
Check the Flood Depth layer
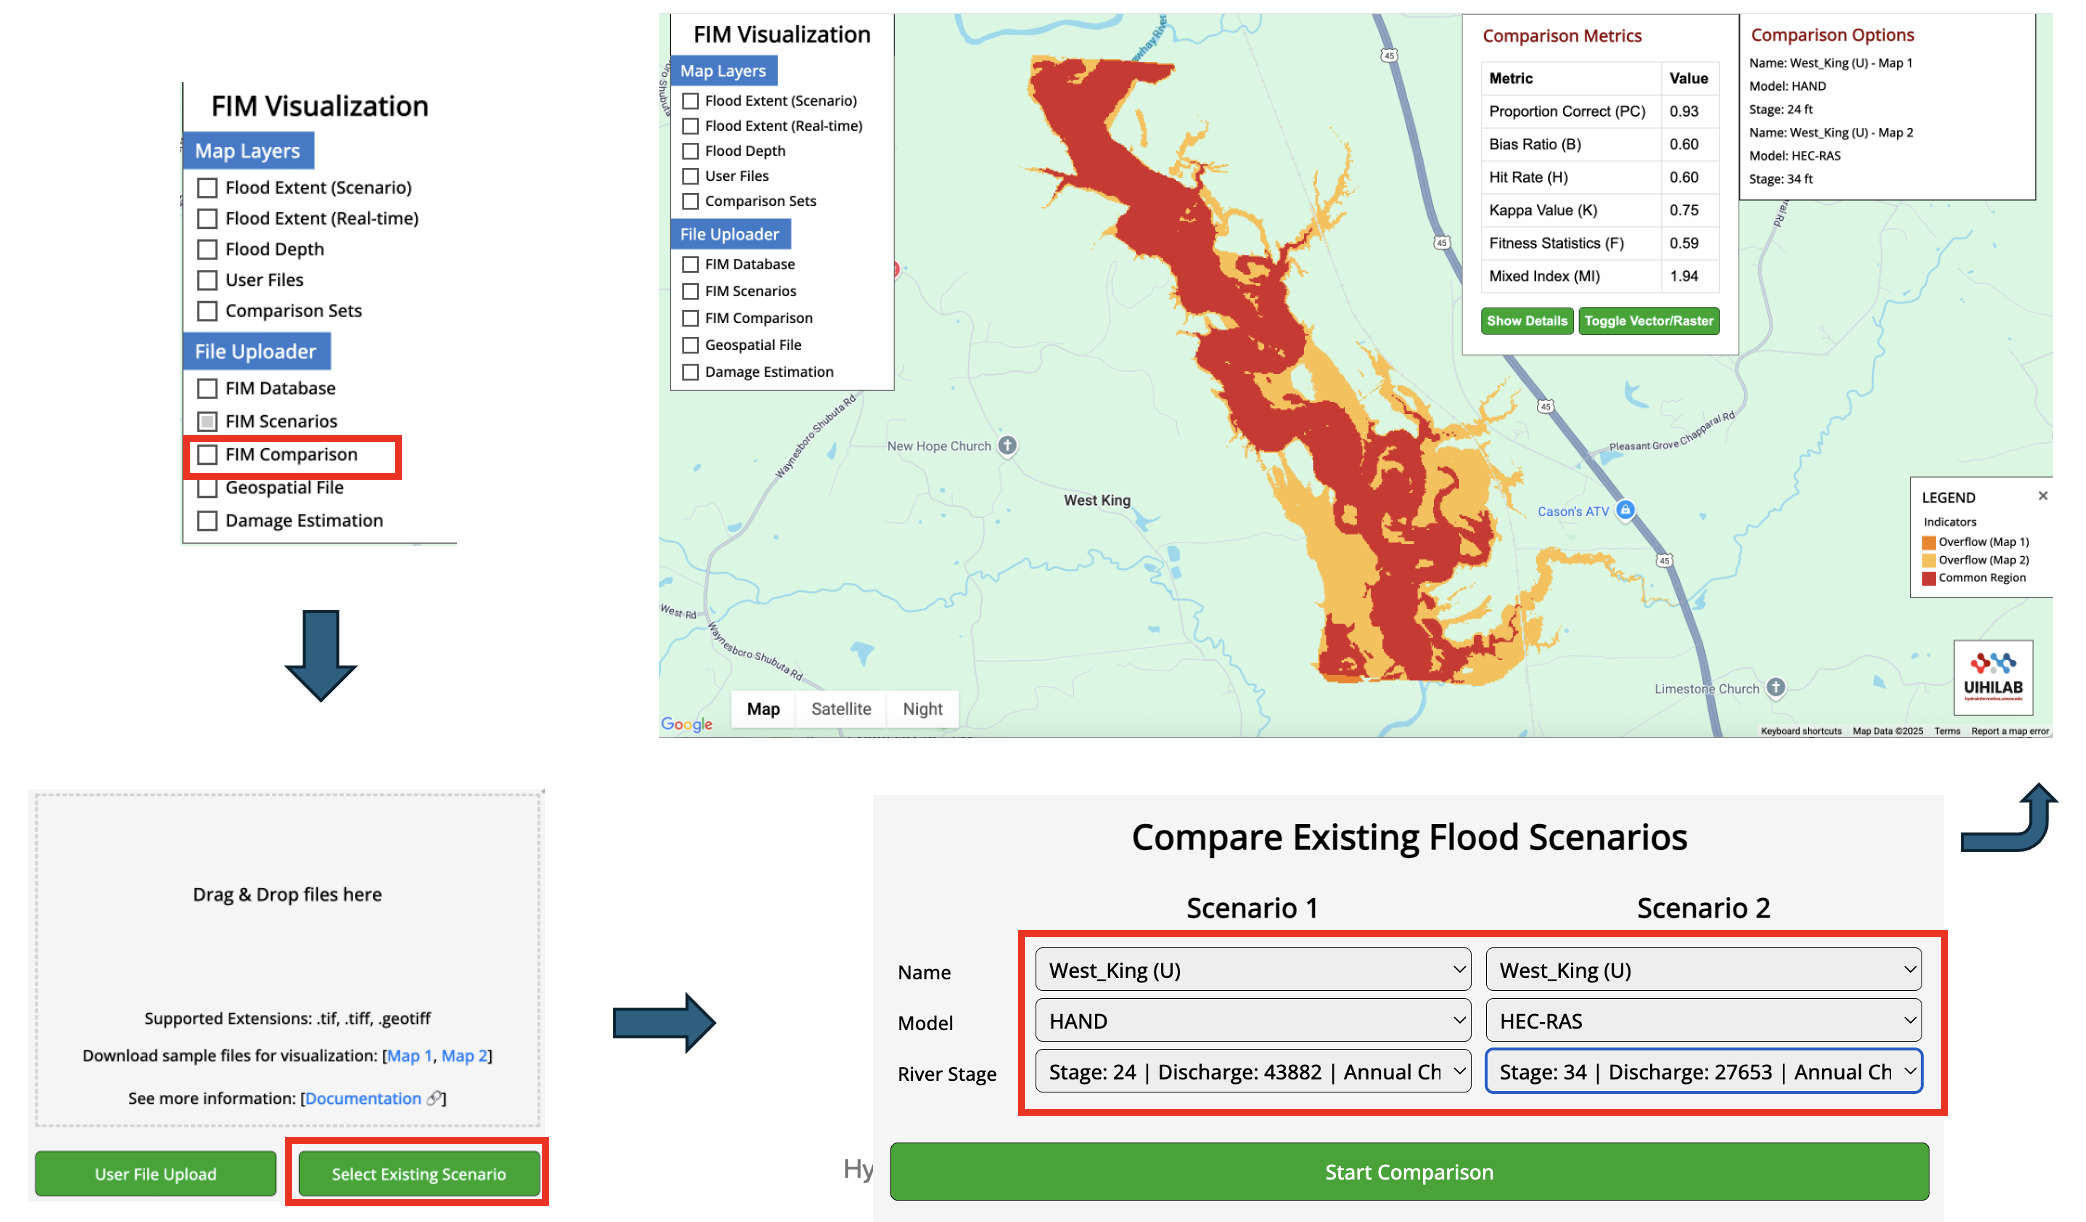click(207, 249)
